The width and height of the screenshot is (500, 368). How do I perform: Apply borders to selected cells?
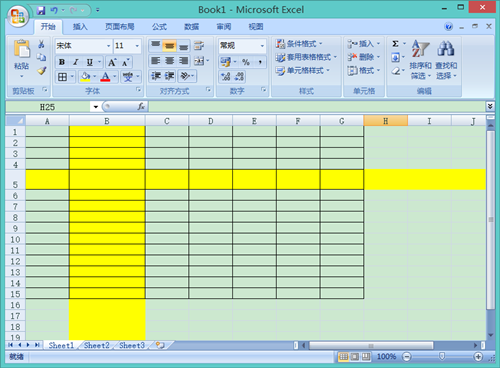tap(62, 77)
